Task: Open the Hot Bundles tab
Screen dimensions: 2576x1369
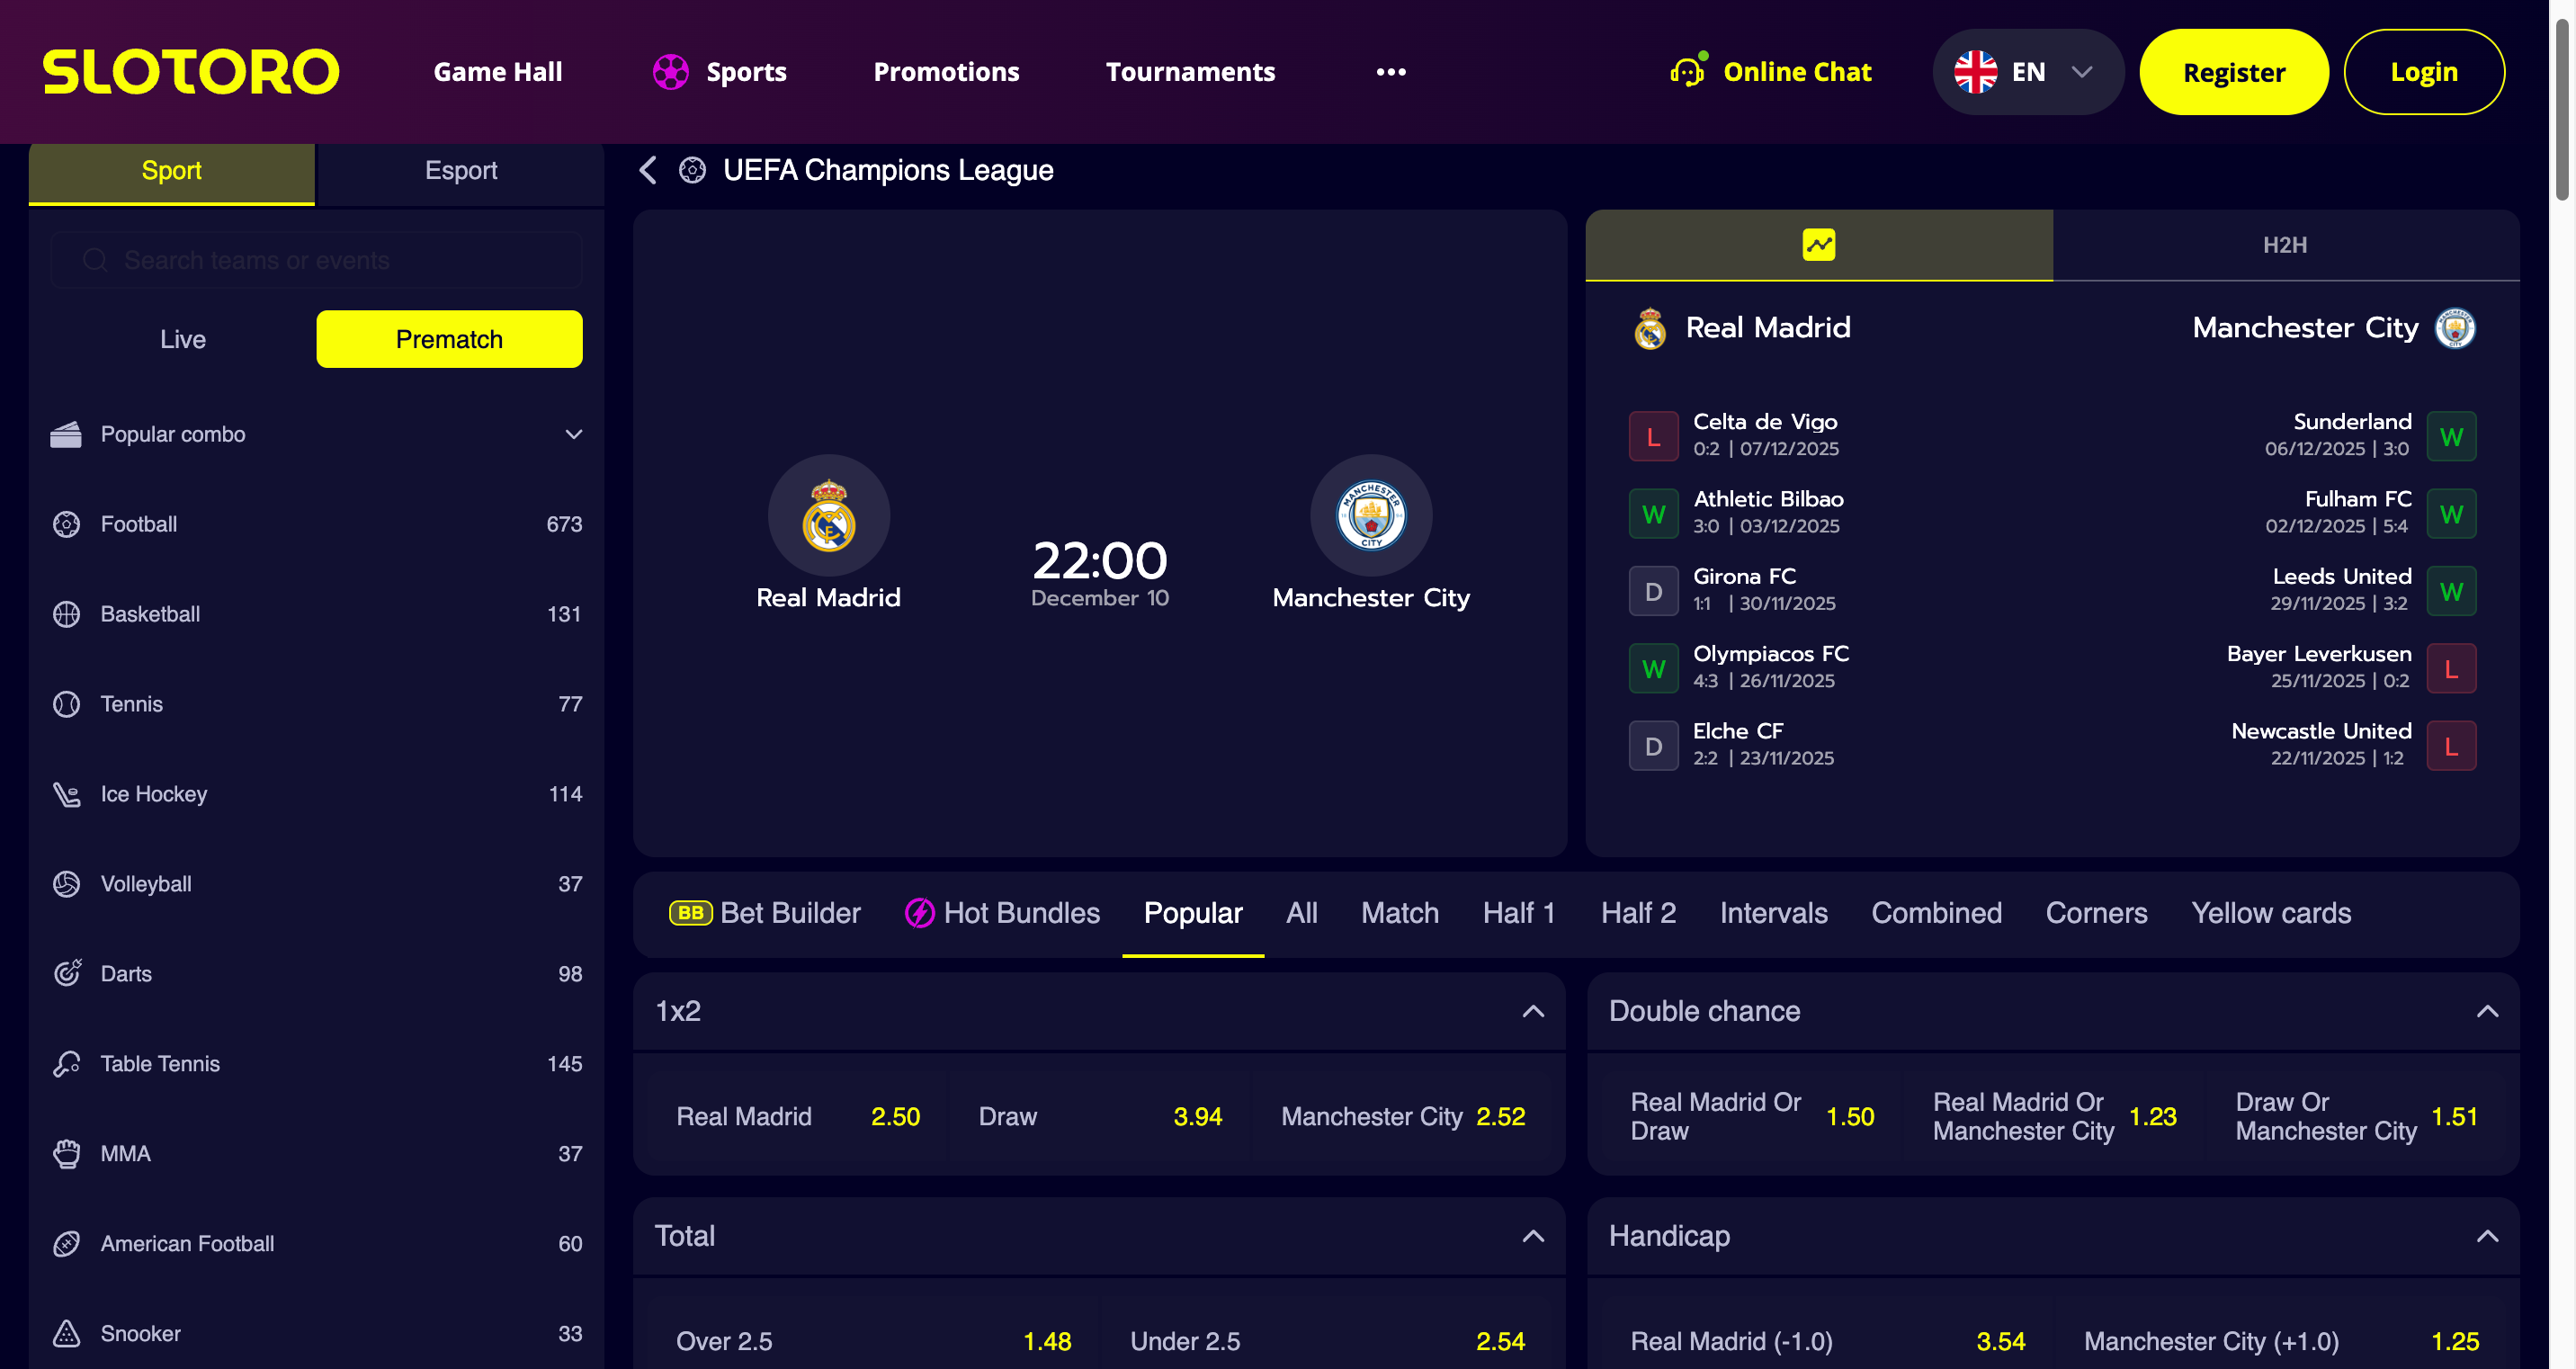Action: [1002, 913]
